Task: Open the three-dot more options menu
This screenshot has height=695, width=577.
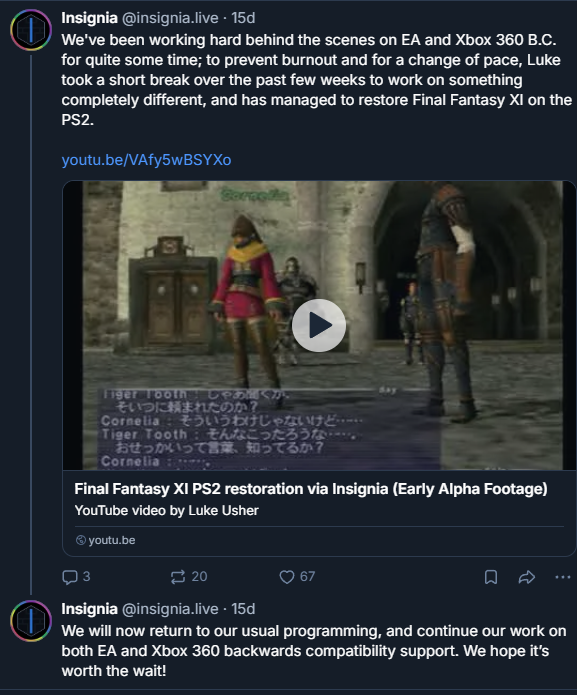Action: (x=562, y=577)
